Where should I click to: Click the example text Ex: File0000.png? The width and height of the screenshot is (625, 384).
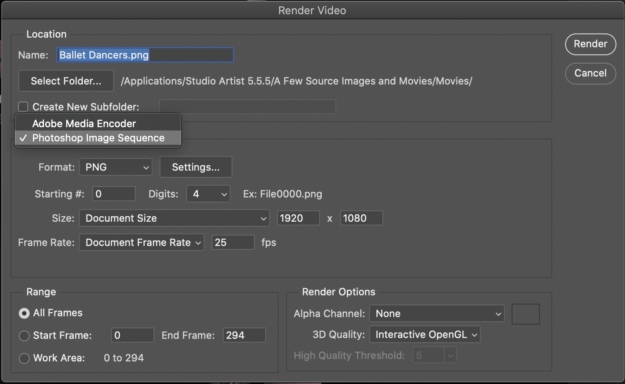pyautogui.click(x=283, y=194)
